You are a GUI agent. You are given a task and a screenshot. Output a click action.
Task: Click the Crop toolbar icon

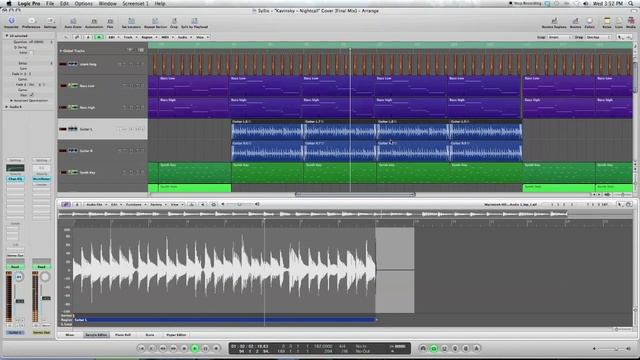pyautogui.click(x=174, y=22)
